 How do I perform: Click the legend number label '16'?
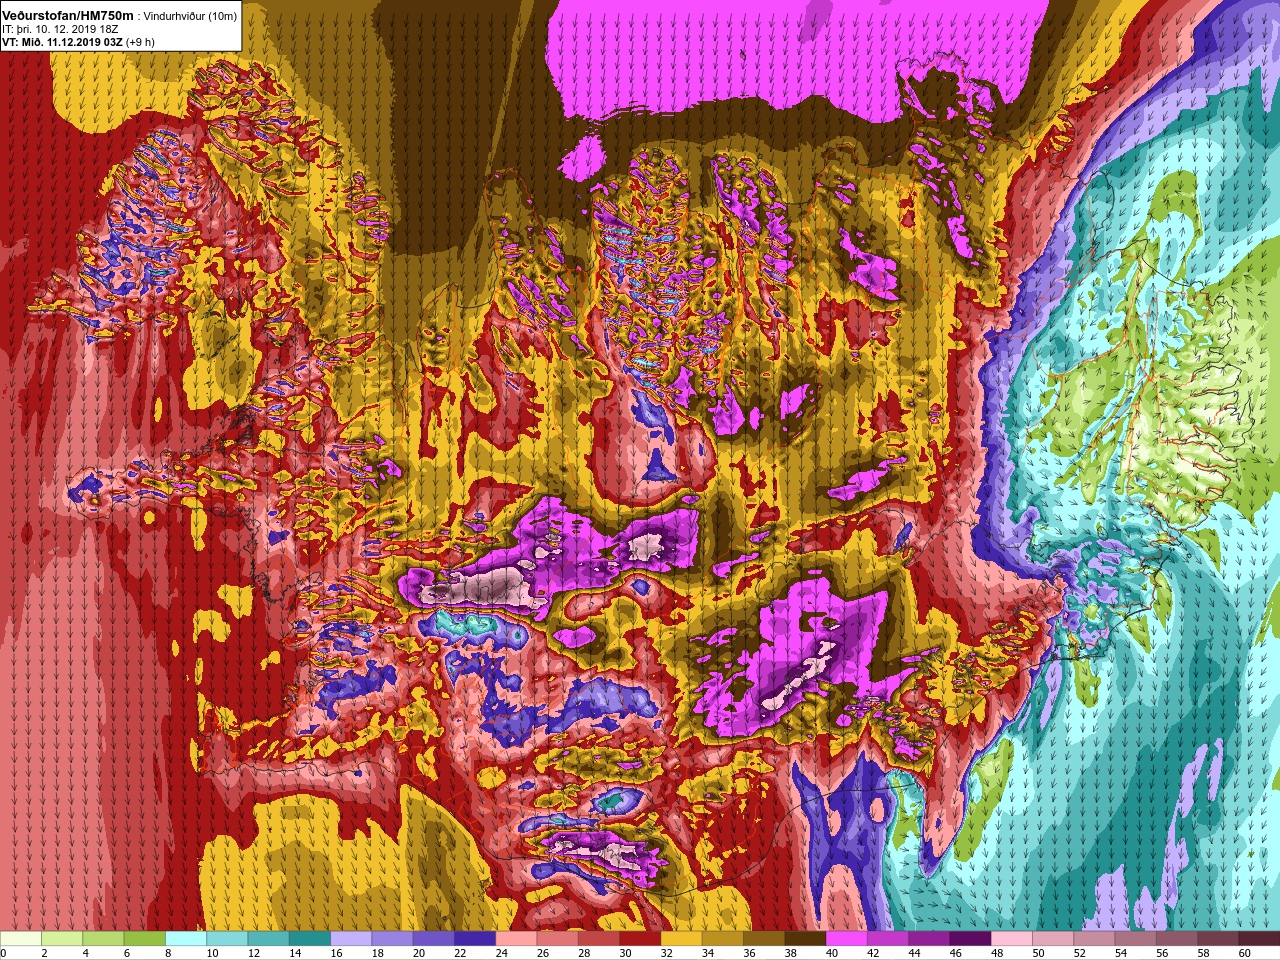click(336, 953)
